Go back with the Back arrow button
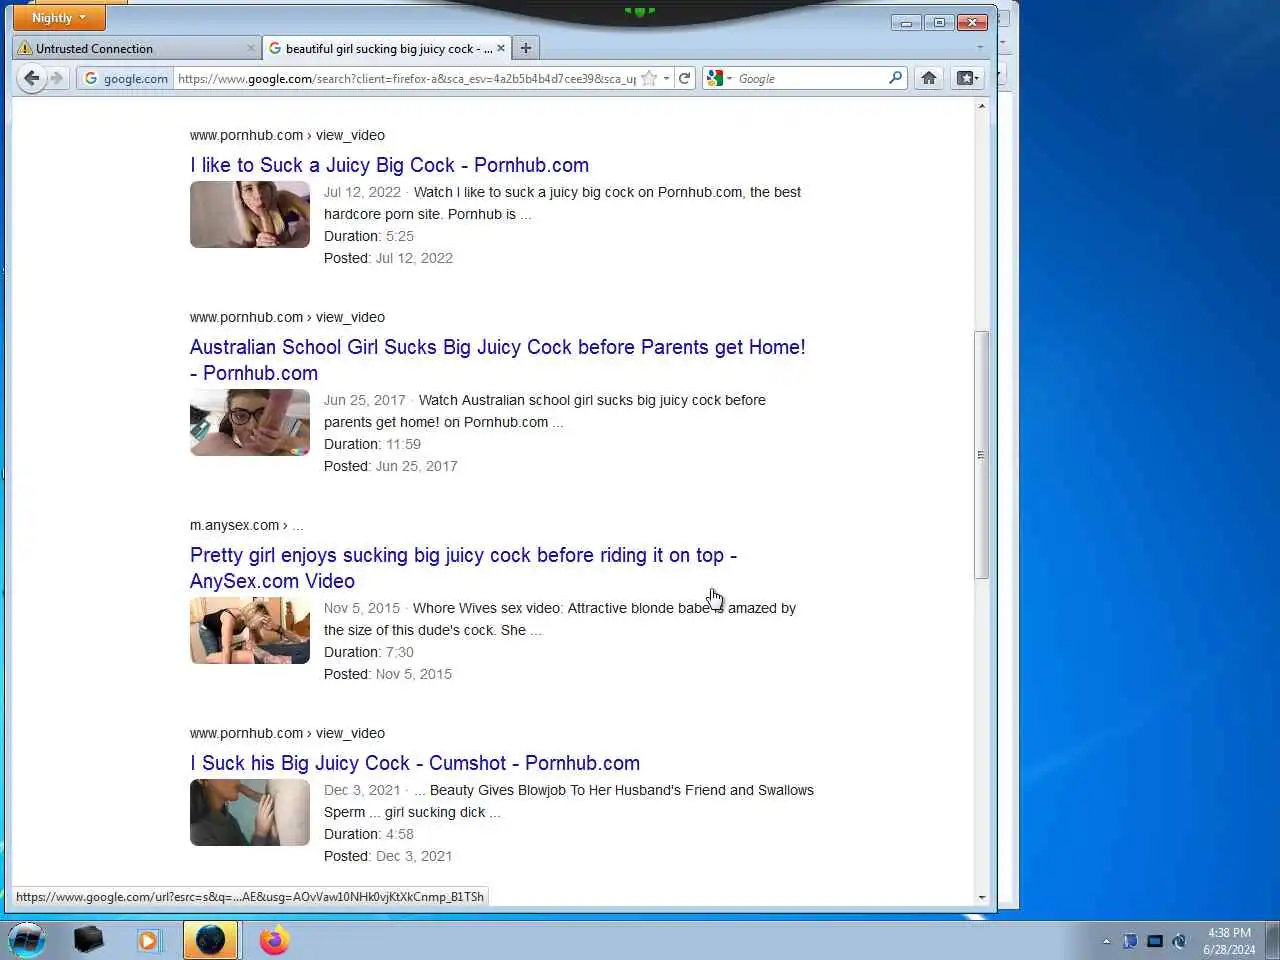This screenshot has height=960, width=1280. click(32, 78)
